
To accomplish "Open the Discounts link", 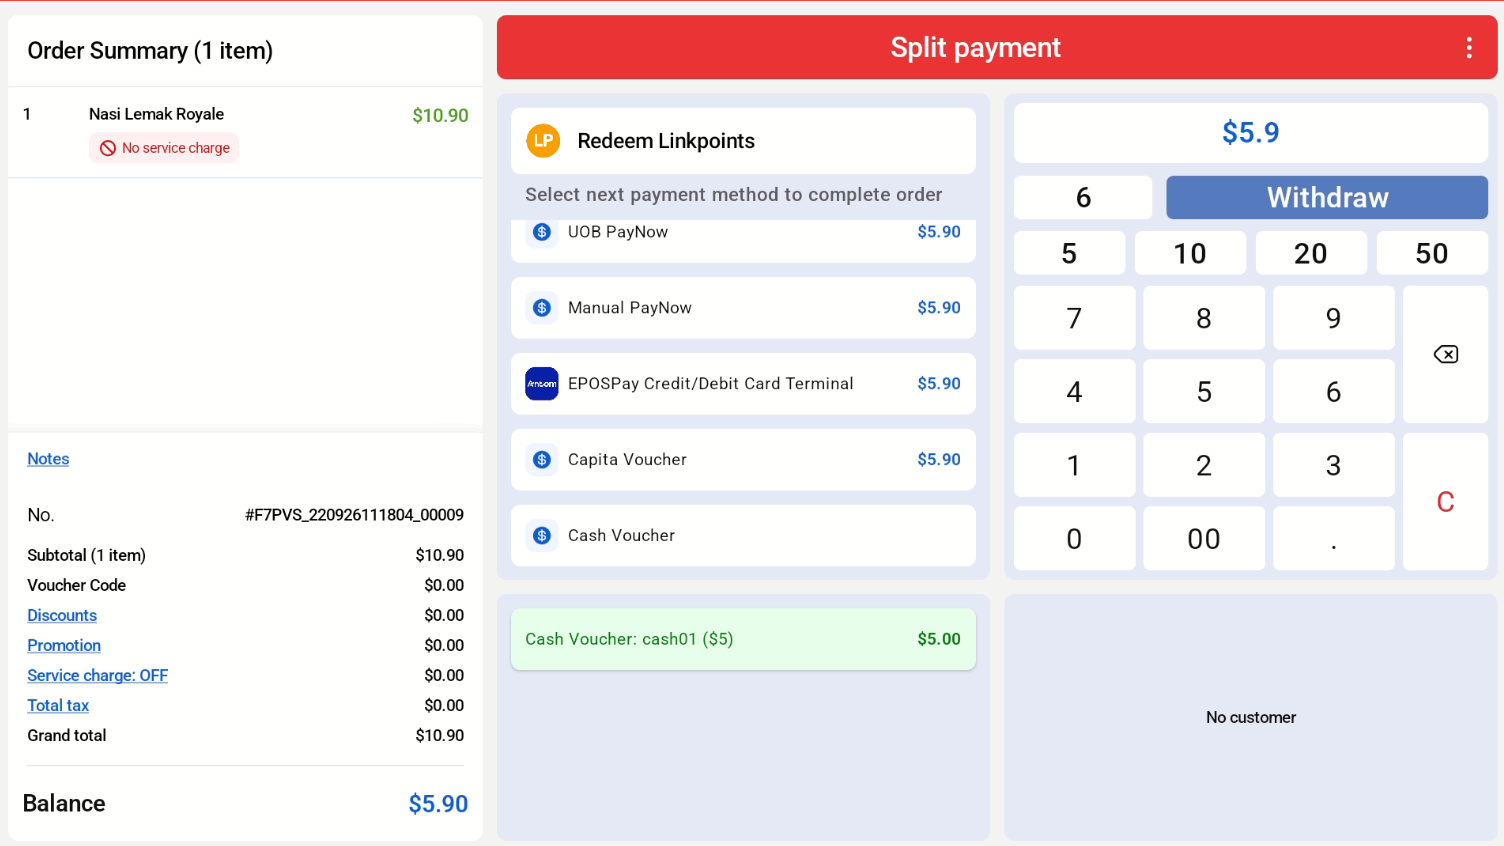I will [x=62, y=615].
